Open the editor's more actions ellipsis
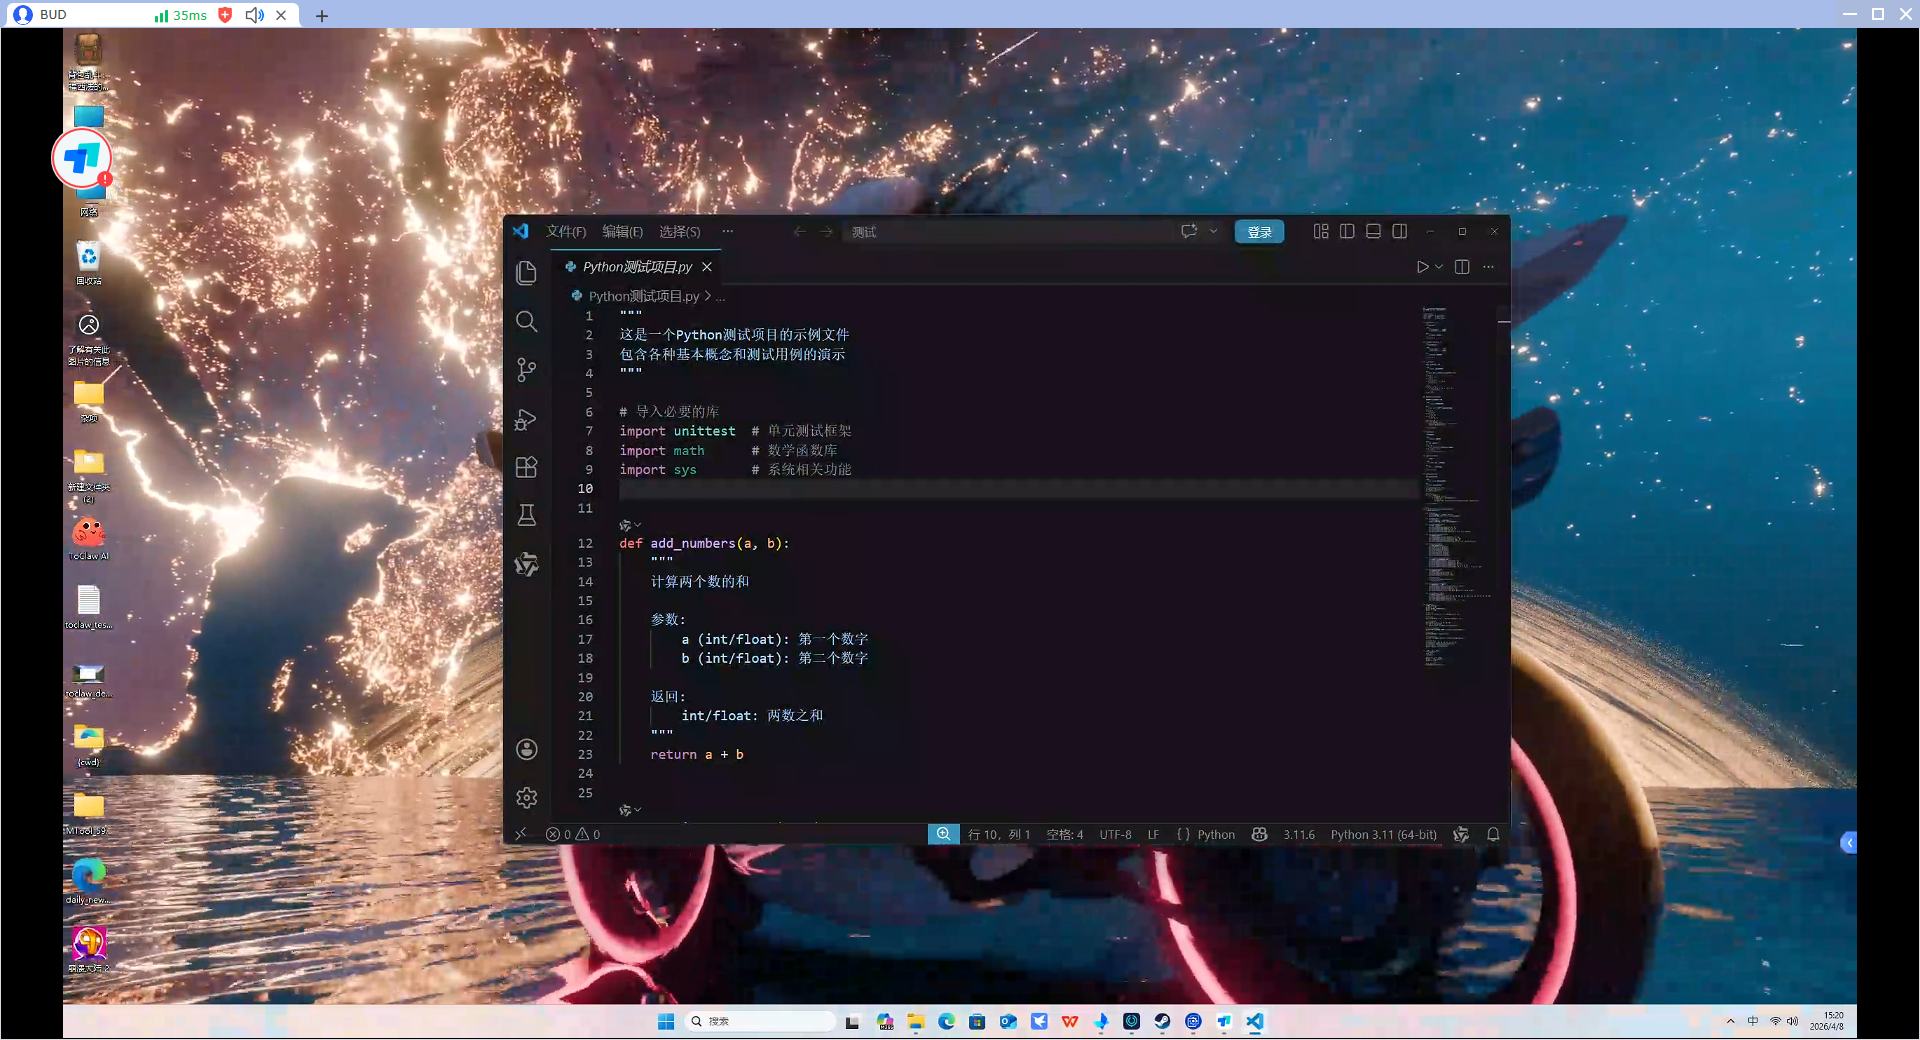1920x1040 pixels. point(1488,267)
